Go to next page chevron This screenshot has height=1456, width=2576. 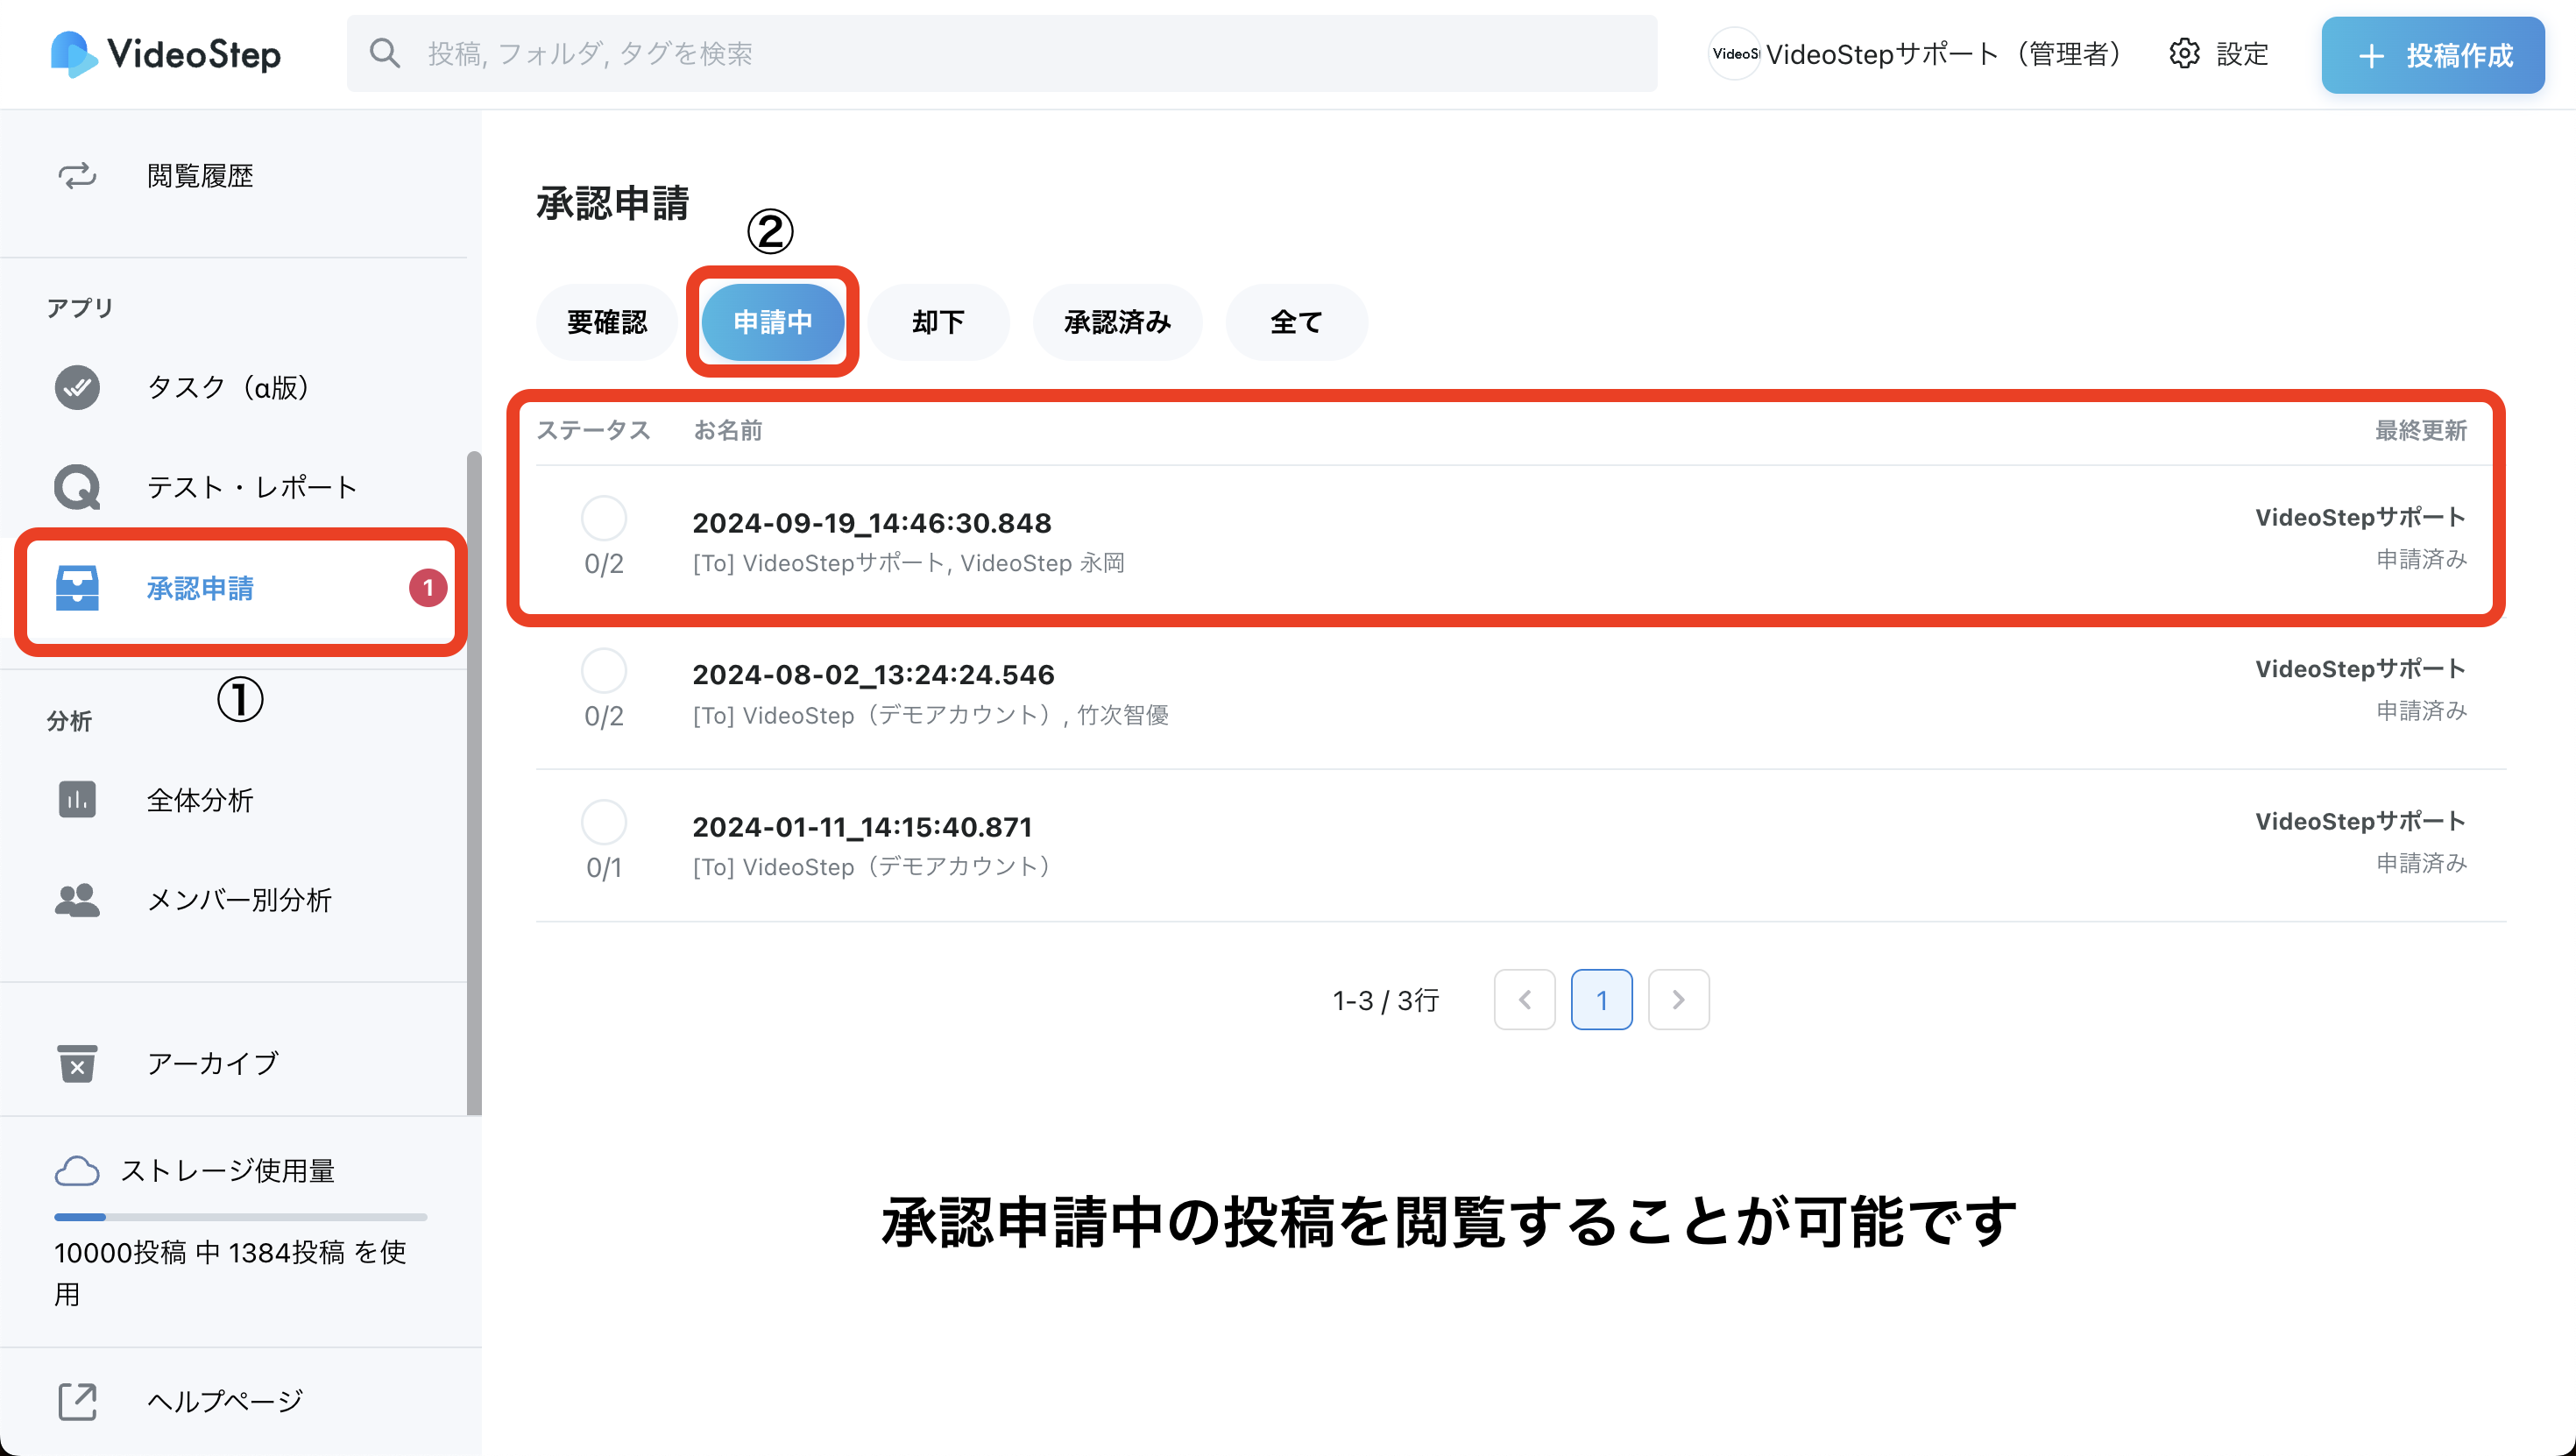1678,999
